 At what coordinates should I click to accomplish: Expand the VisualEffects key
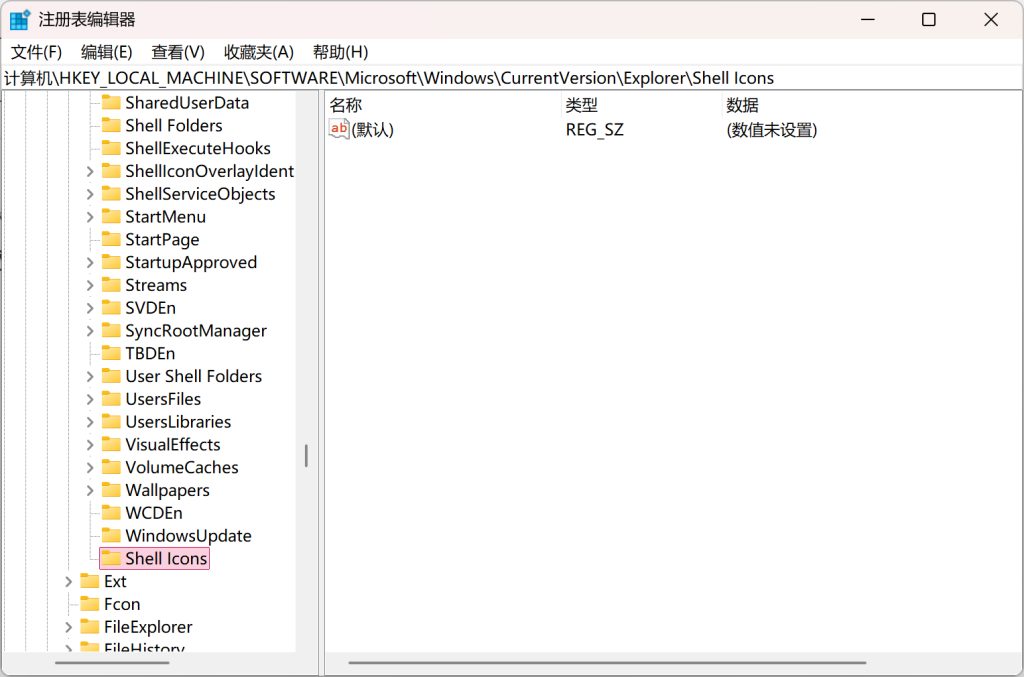click(x=90, y=445)
